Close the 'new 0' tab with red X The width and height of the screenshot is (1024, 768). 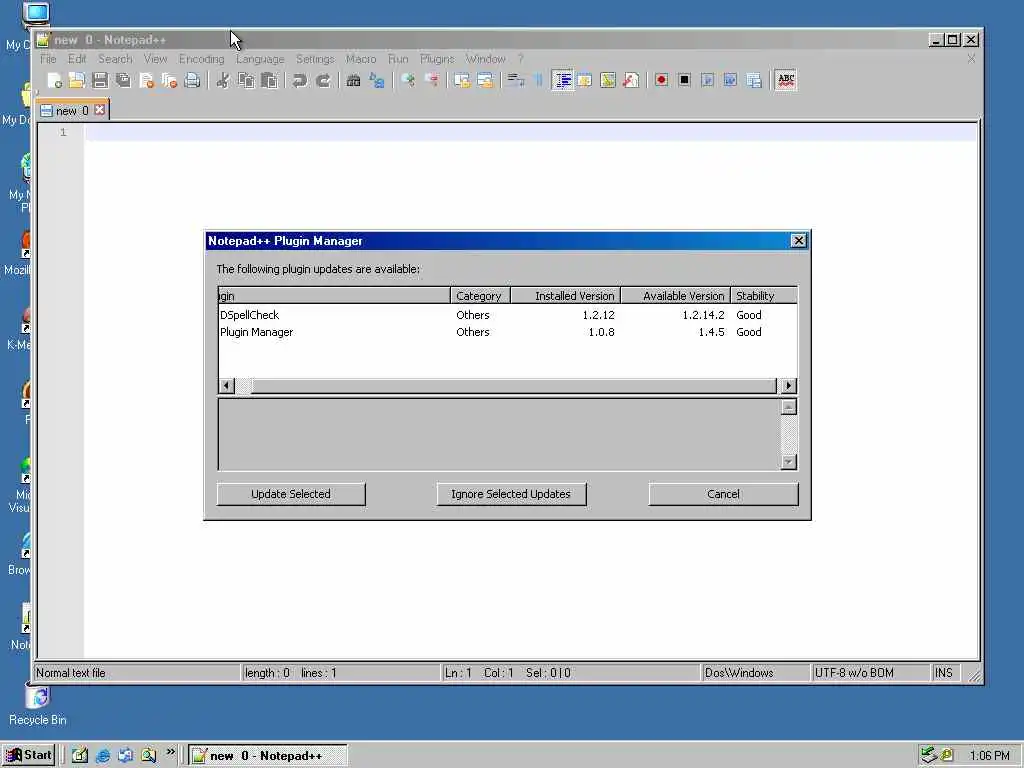99,110
